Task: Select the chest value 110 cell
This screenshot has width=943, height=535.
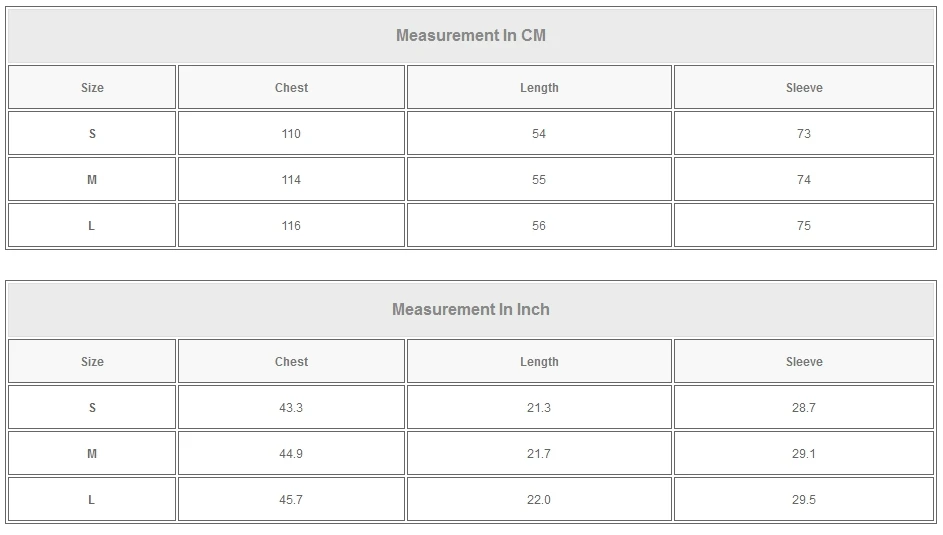Action: tap(291, 134)
